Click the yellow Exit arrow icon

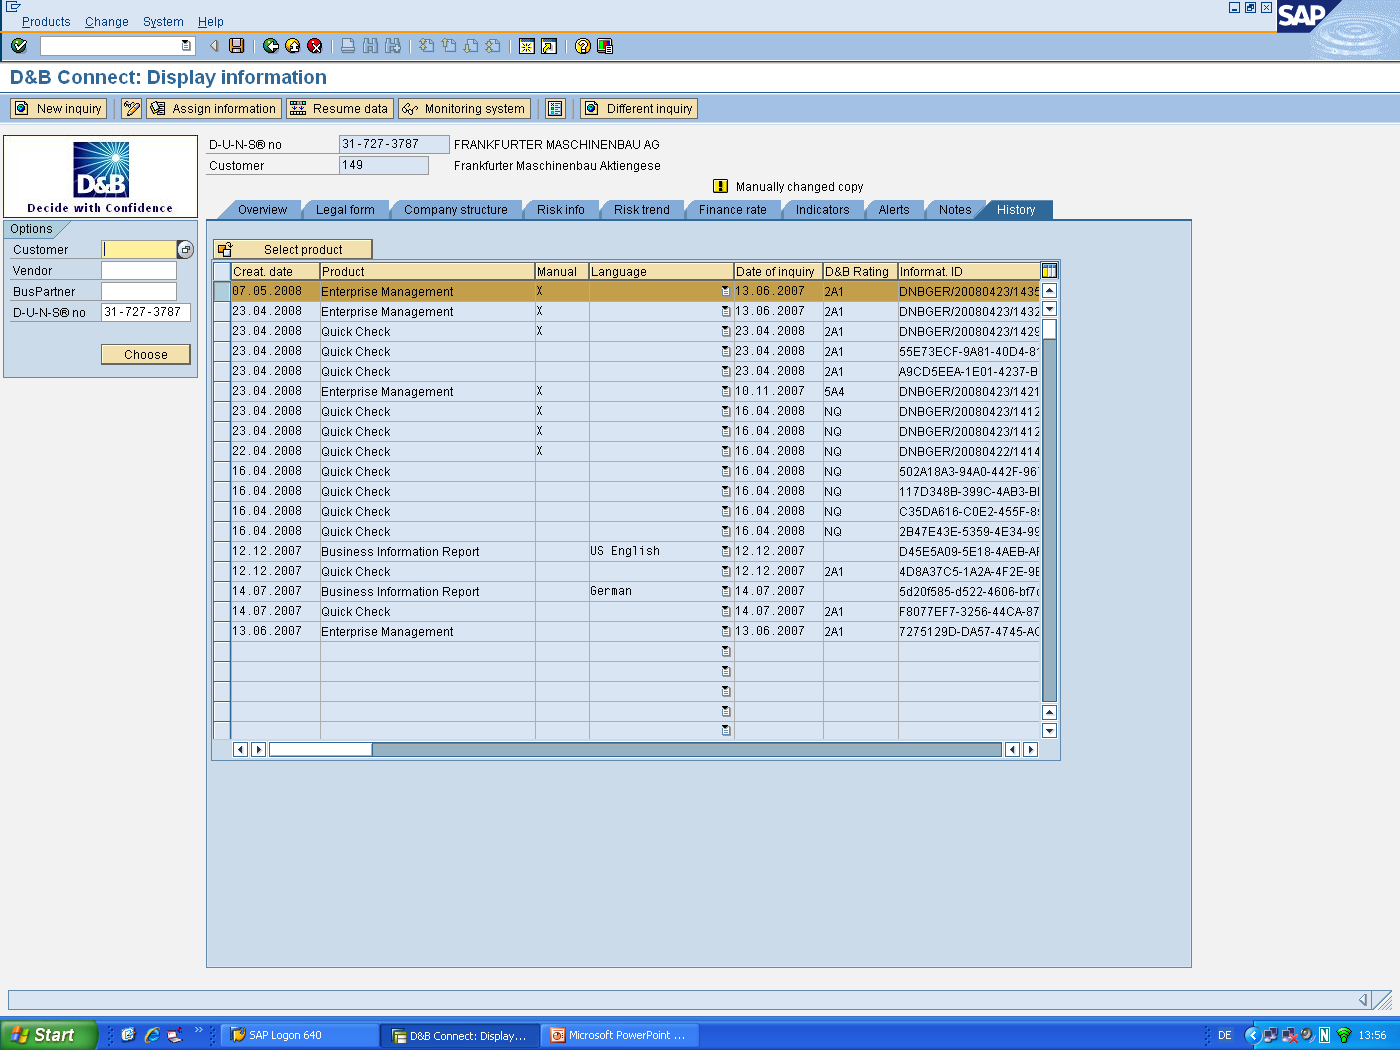293,46
